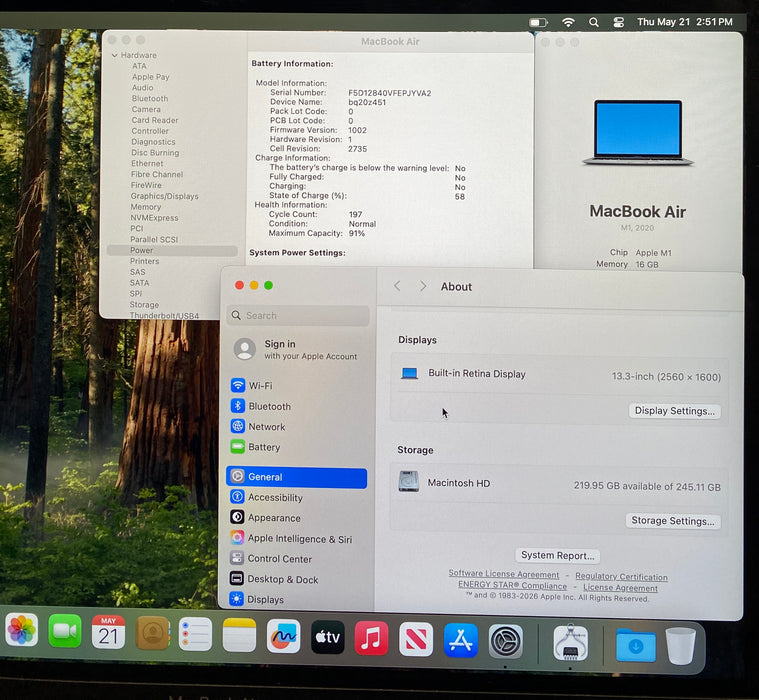Sign in with your Apple Account
759x700 pixels.
[296, 350]
